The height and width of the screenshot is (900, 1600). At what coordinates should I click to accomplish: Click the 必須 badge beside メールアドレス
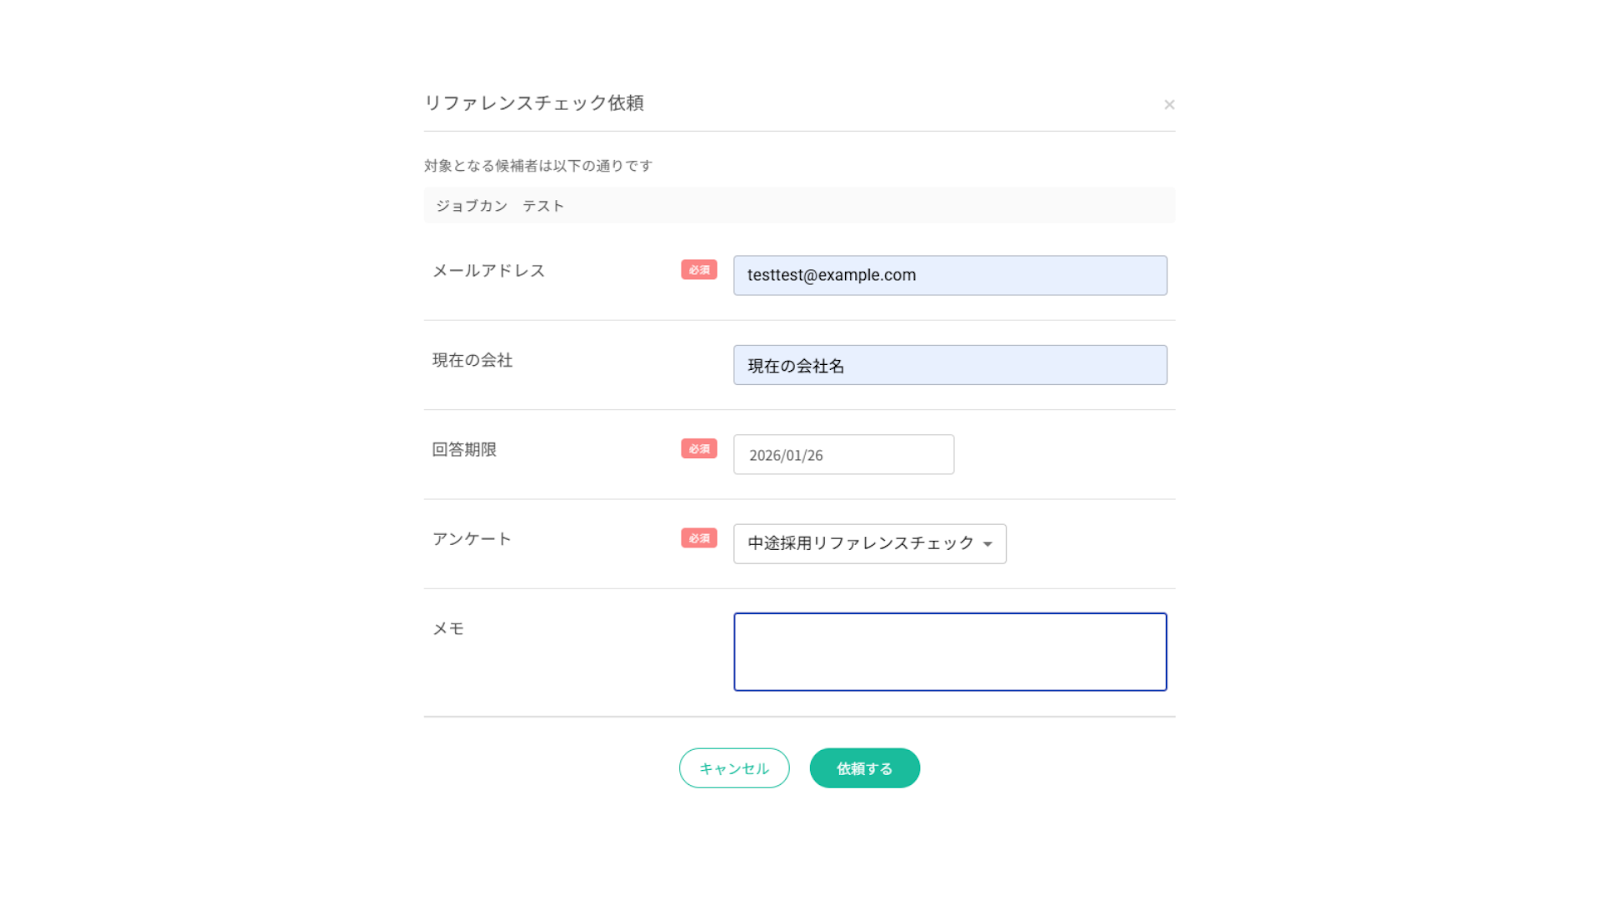click(x=699, y=270)
